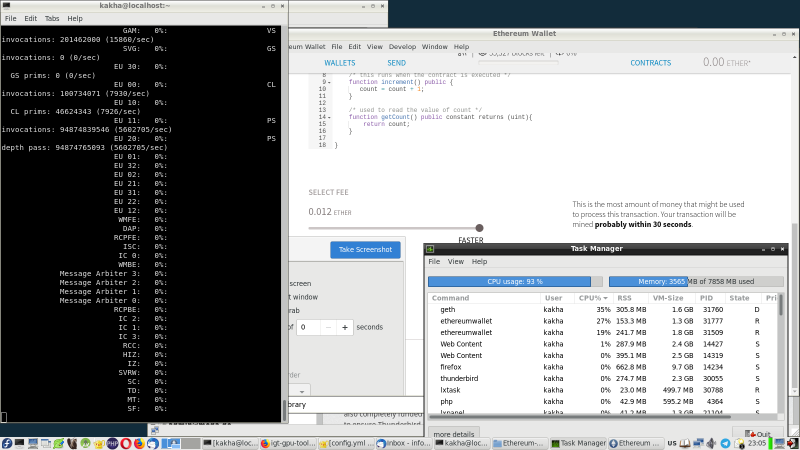Open config.yml editor from taskbar
800x450 pixels.
point(346,443)
